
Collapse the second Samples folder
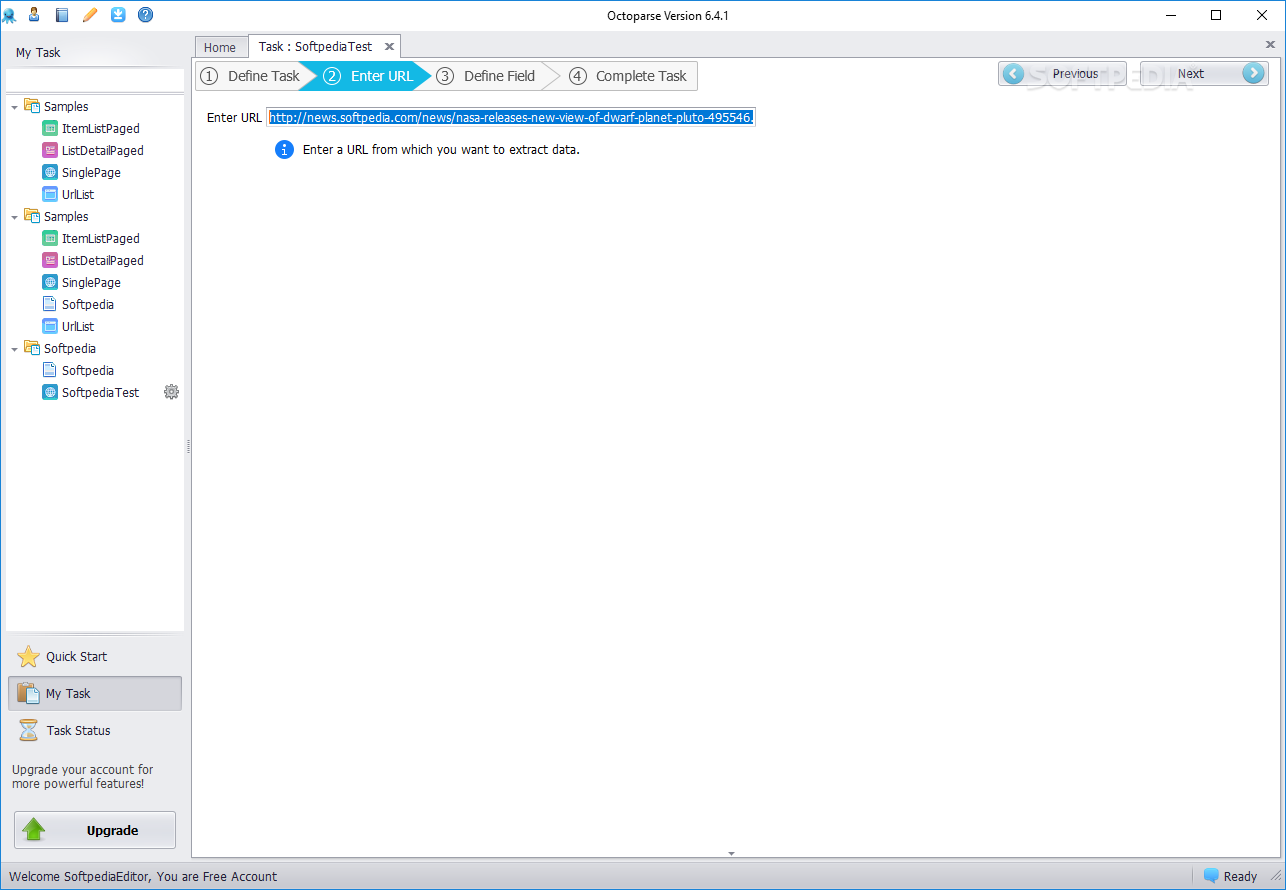14,217
